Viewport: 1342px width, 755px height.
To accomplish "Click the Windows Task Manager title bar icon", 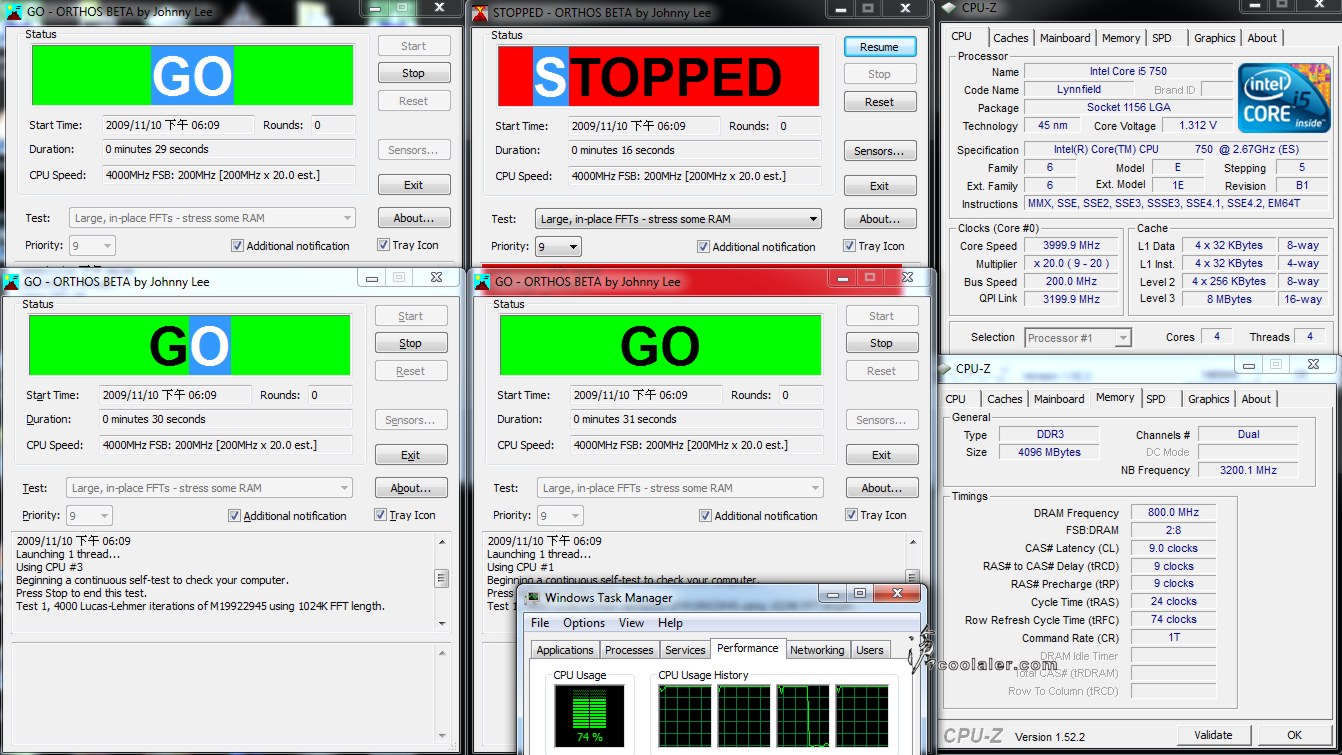I will pyautogui.click(x=534, y=597).
